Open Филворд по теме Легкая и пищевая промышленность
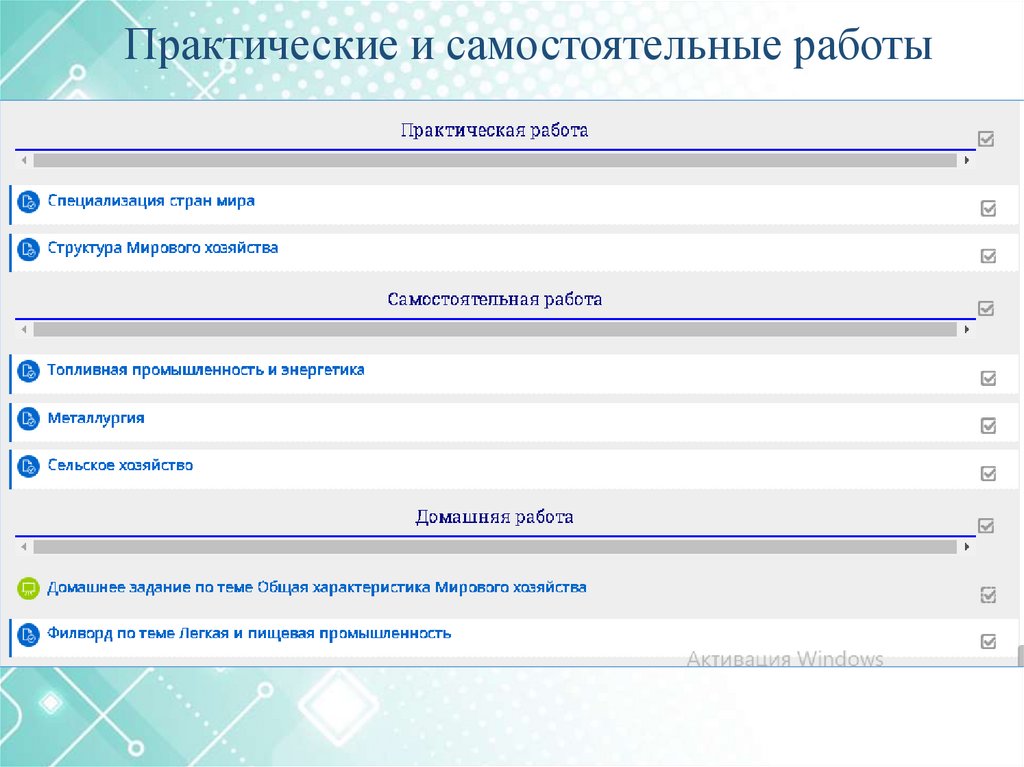The width and height of the screenshot is (1024, 767). tap(249, 633)
